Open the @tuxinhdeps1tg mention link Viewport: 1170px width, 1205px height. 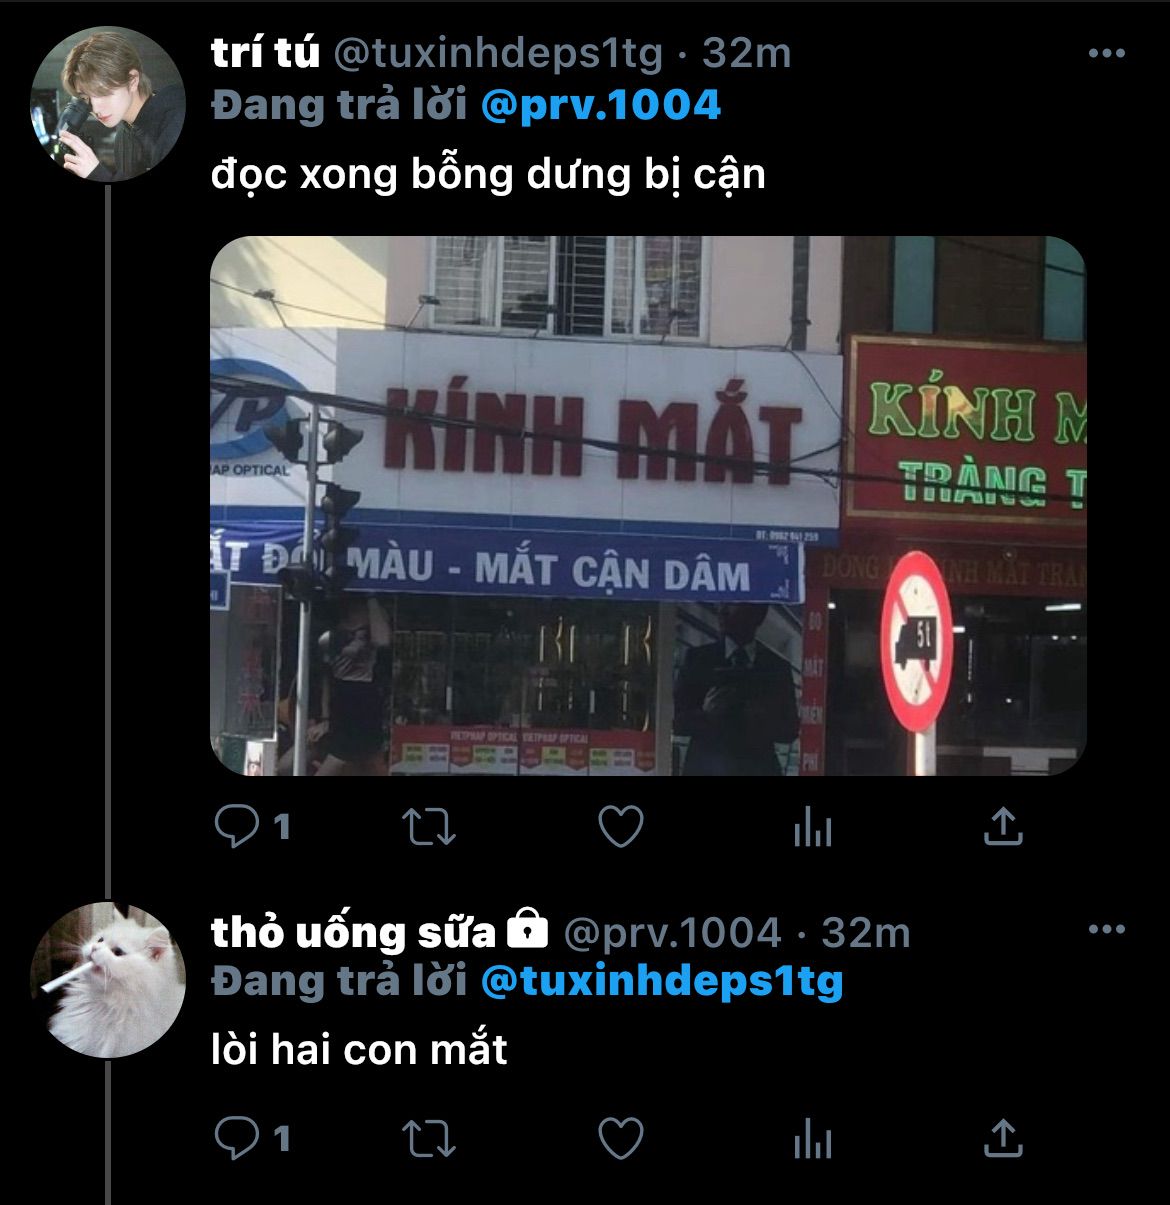pyautogui.click(x=662, y=982)
